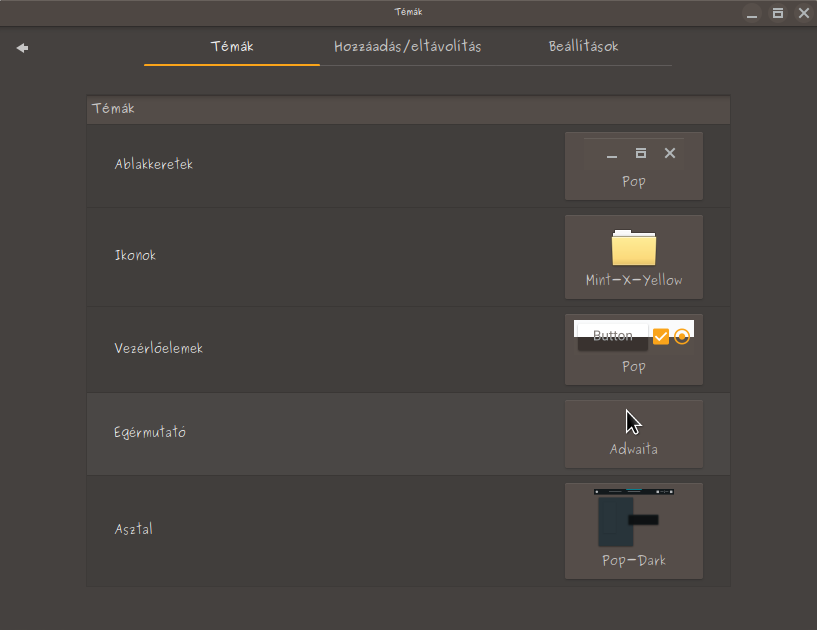The image size is (817, 630).
Task: Open the Beállítások tab
Action: coord(584,46)
